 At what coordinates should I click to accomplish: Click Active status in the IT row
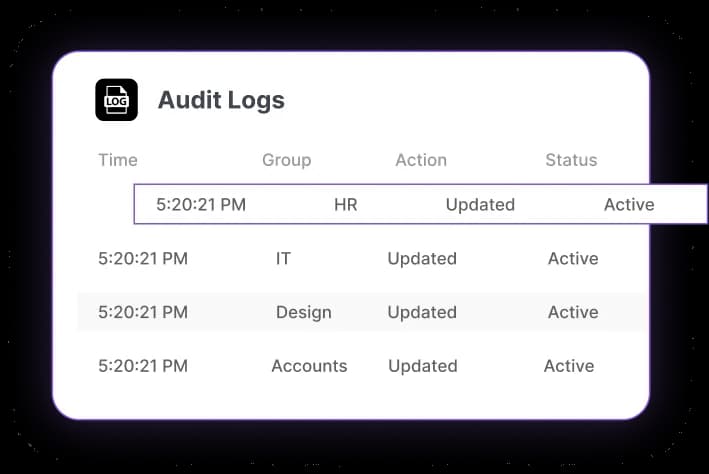(573, 259)
